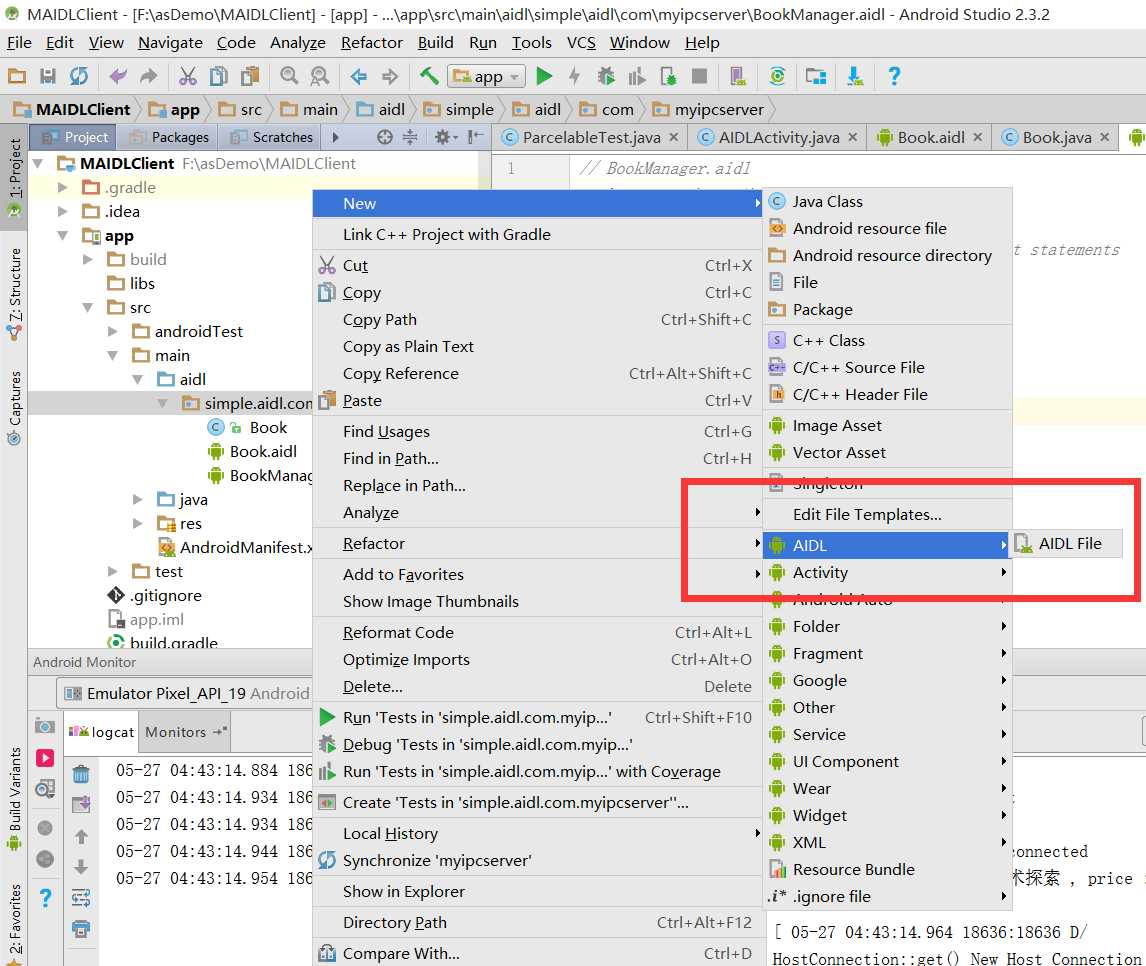The height and width of the screenshot is (966, 1146).
Task: Choose Find Usages in context menu
Action: tap(537, 432)
